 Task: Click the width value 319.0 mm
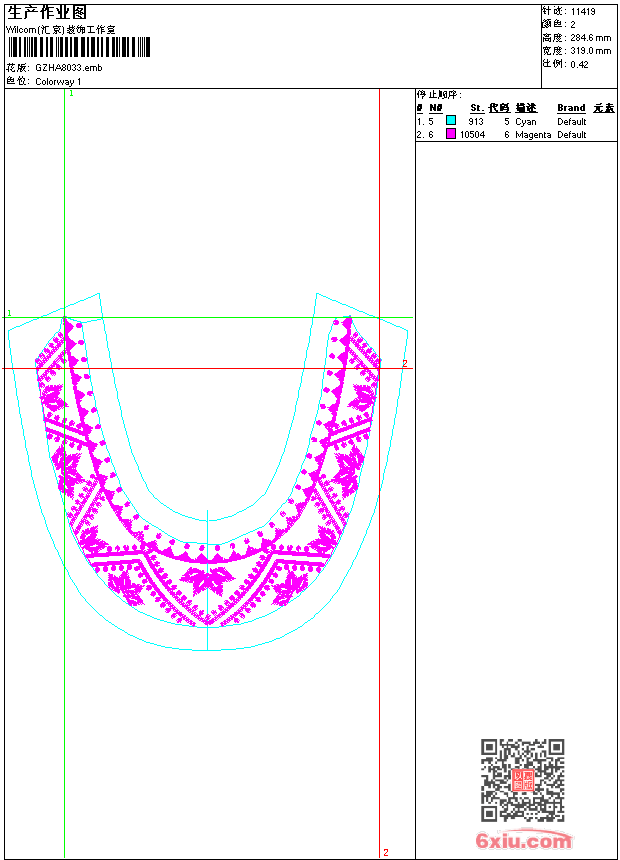click(x=590, y=50)
